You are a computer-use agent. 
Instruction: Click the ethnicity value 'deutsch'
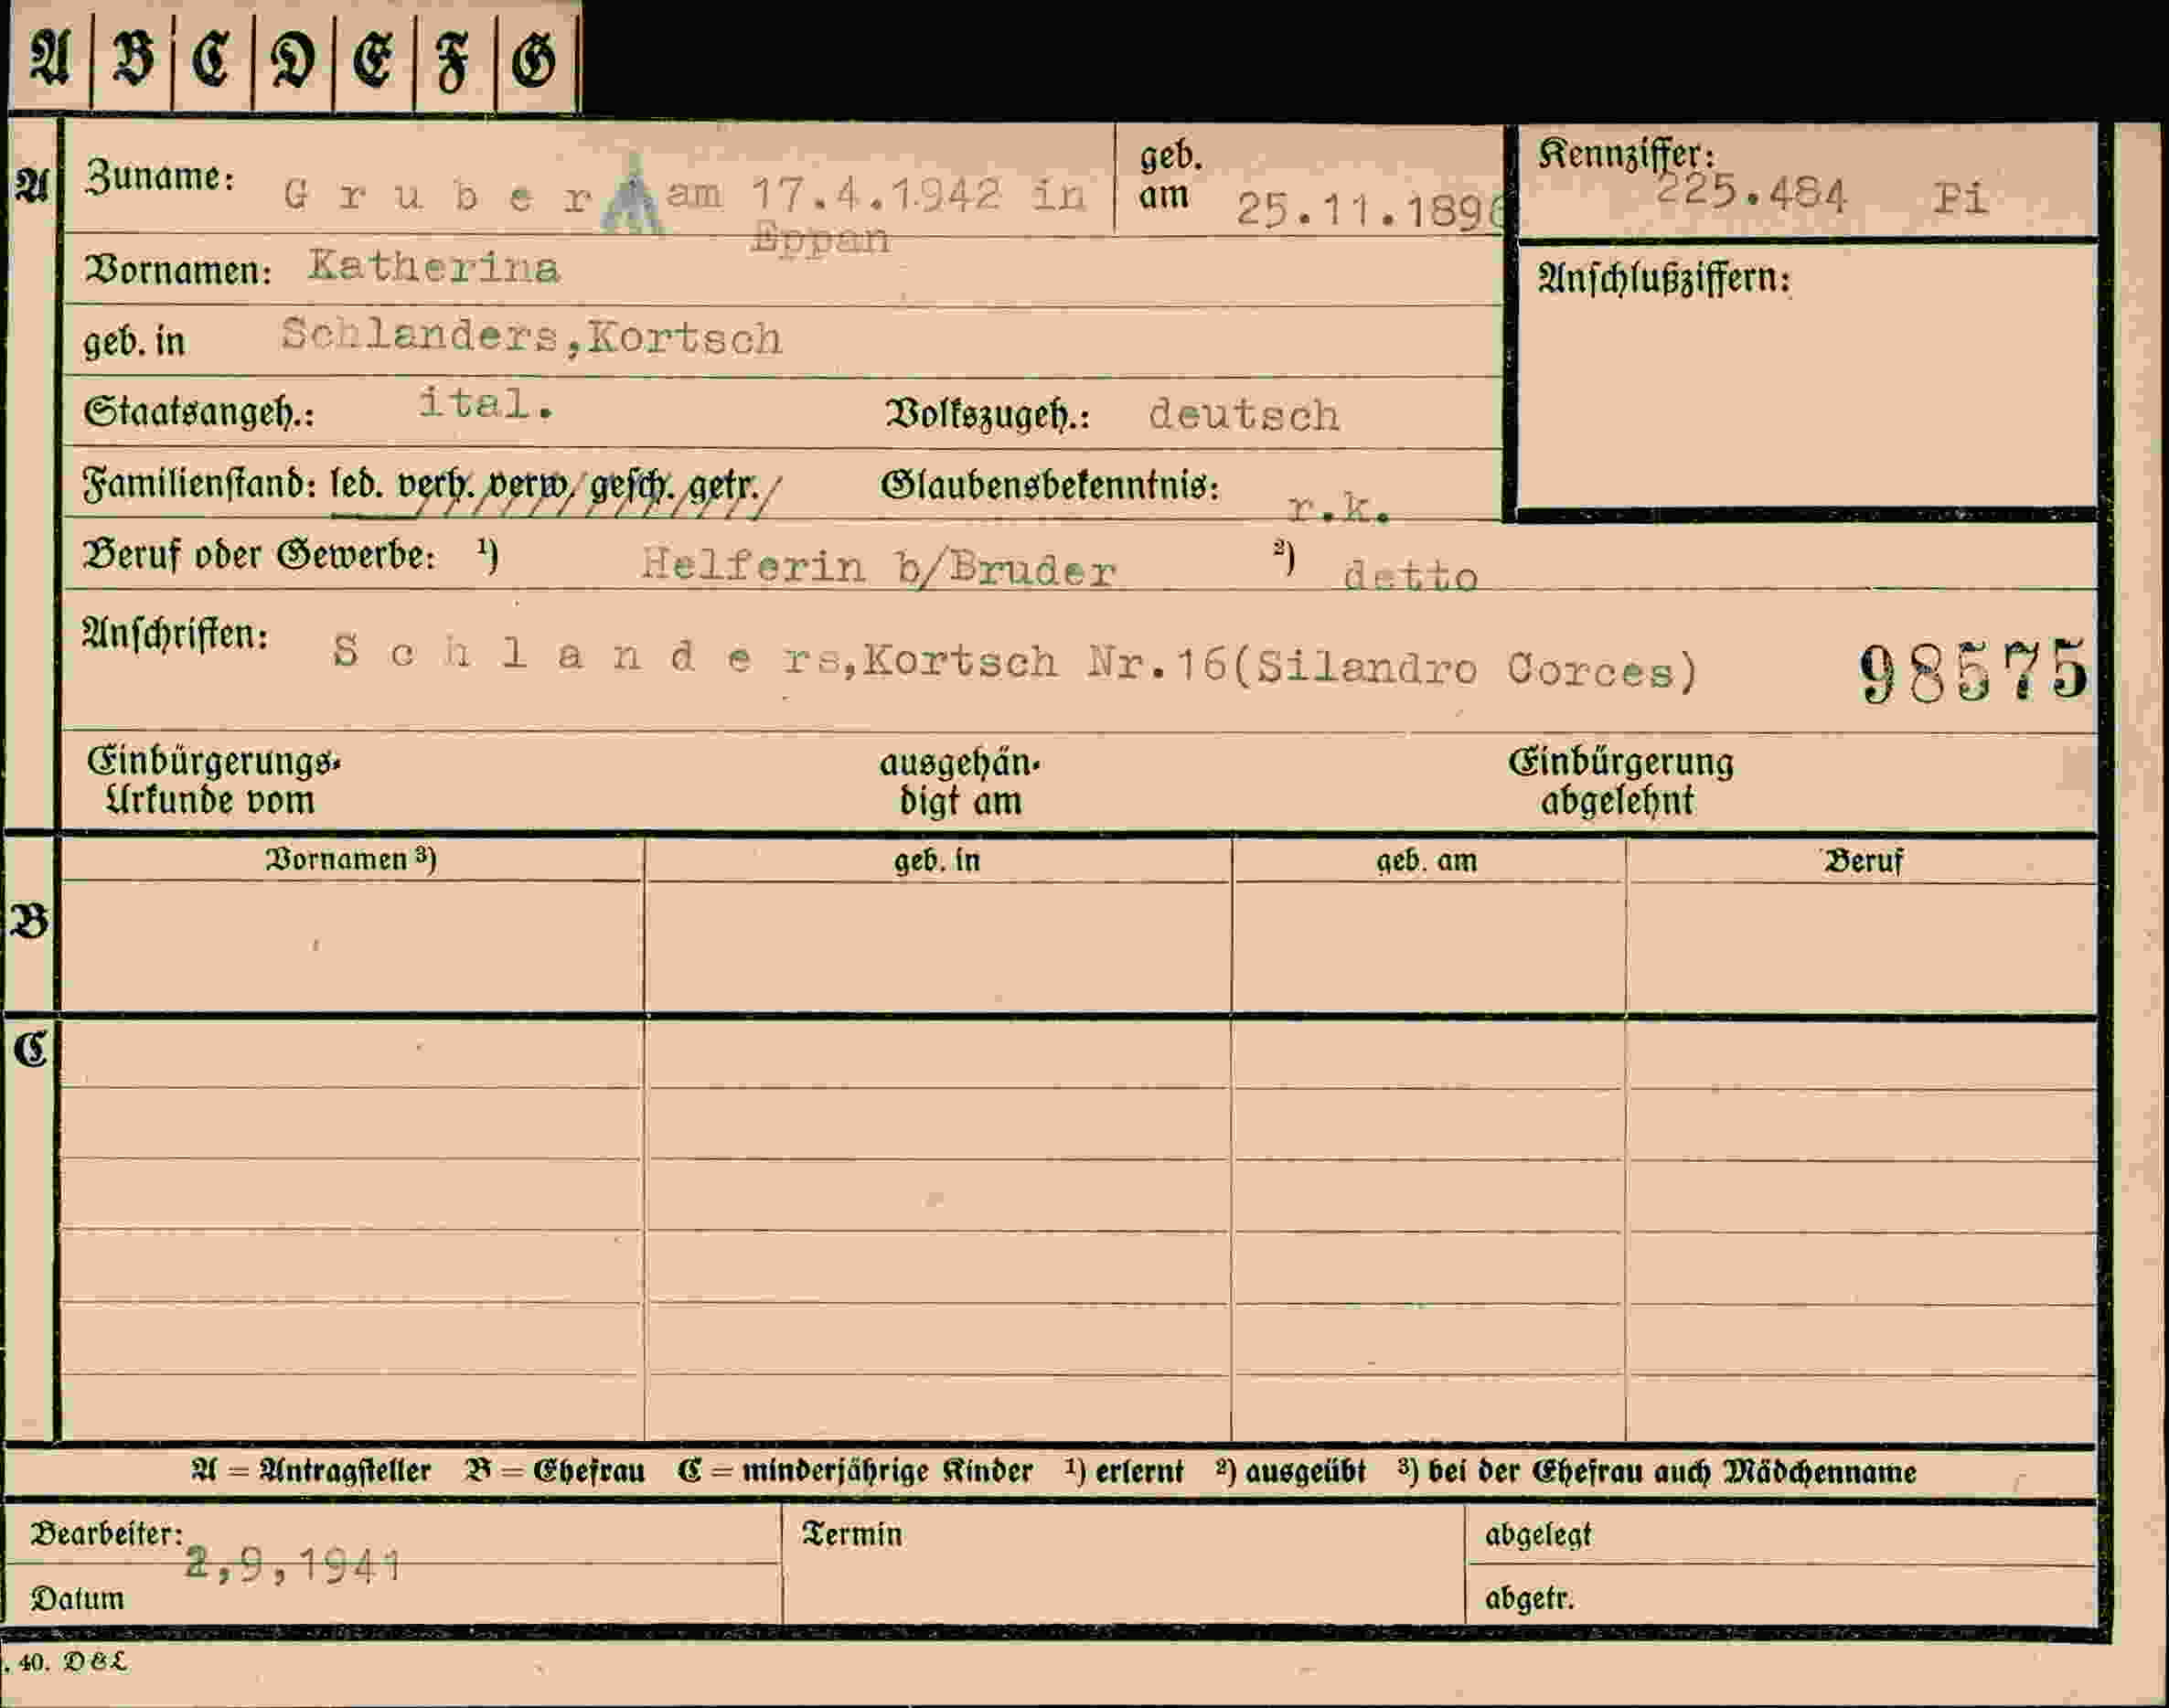point(1243,414)
